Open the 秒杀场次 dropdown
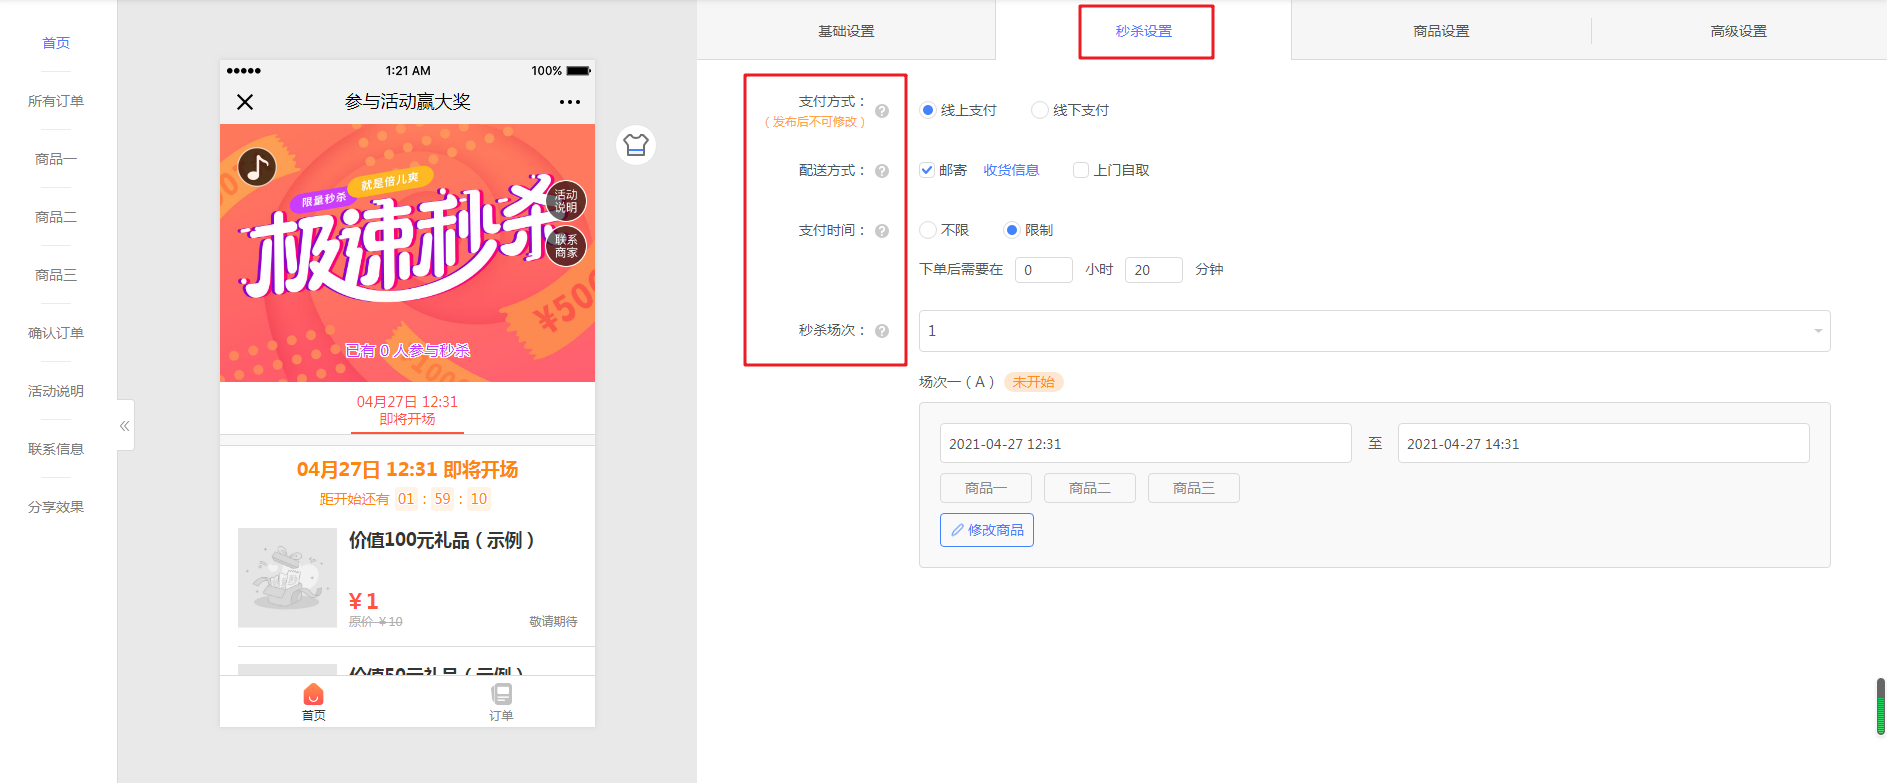The width and height of the screenshot is (1887, 783). point(1374,331)
